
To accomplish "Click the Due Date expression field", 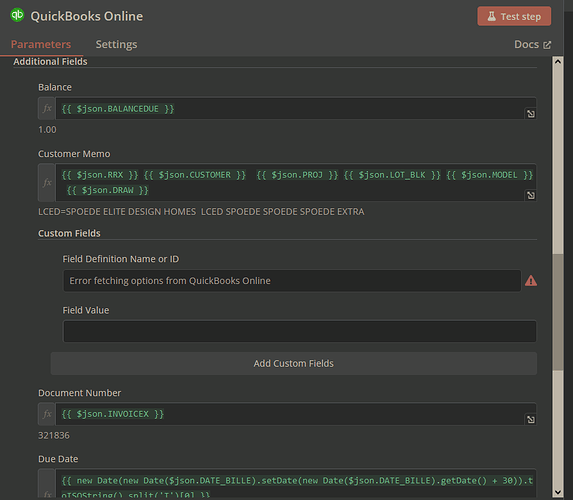I will coord(296,484).
